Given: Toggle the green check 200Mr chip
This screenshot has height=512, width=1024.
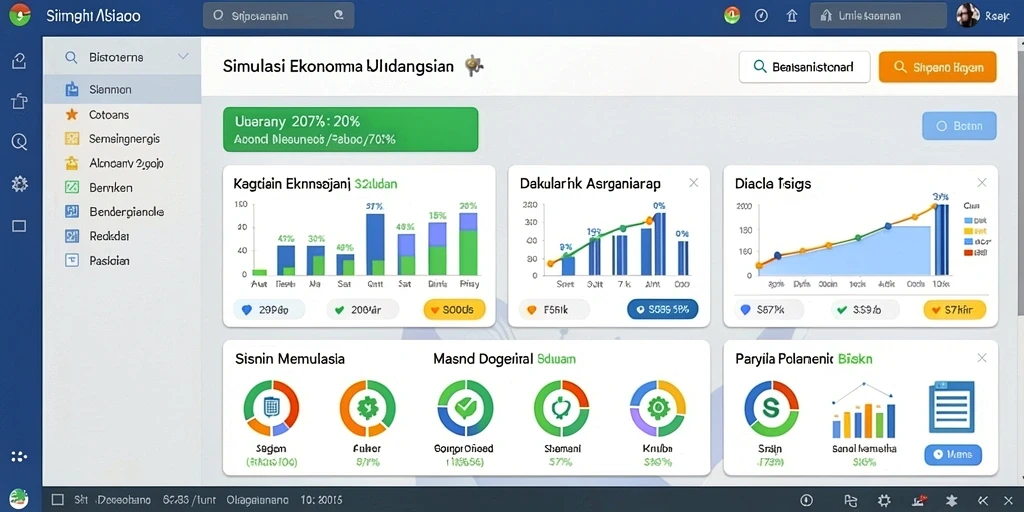Looking at the screenshot, I should click(362, 310).
